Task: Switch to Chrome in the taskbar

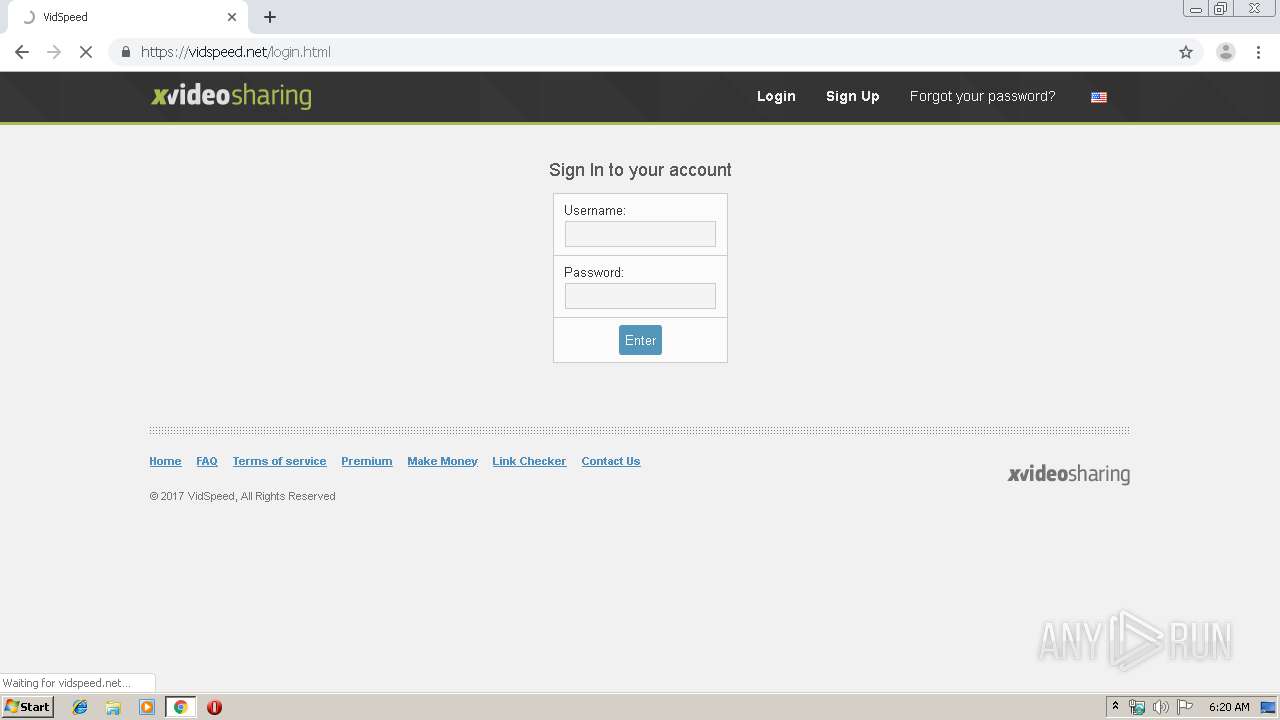Action: pos(180,707)
